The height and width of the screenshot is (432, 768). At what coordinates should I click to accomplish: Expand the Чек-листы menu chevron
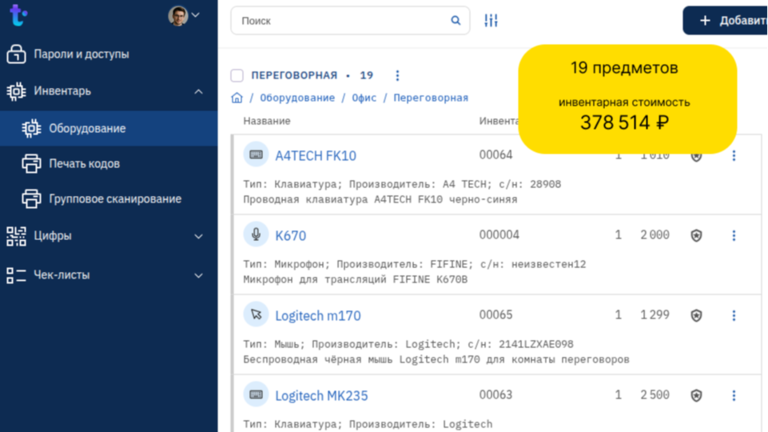click(x=198, y=276)
